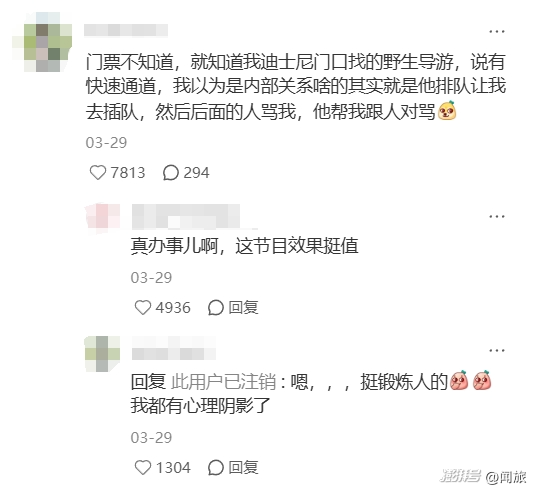Open the 294 replies speech bubble
Image resolution: width=536 pixels, height=494 pixels.
(171, 173)
